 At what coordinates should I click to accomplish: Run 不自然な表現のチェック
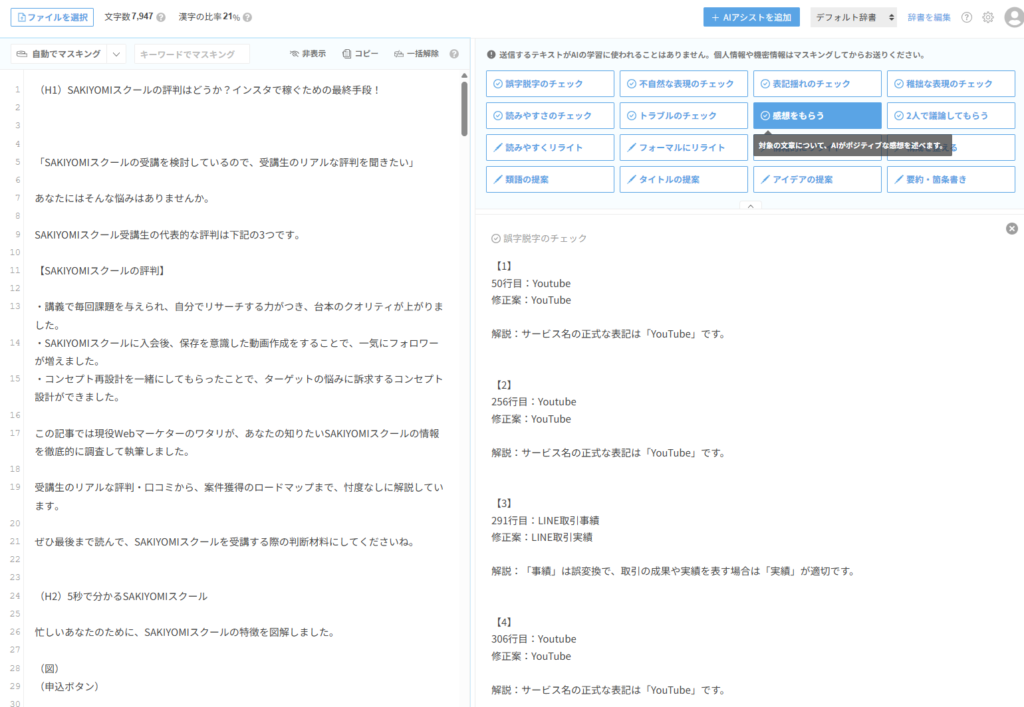683,84
